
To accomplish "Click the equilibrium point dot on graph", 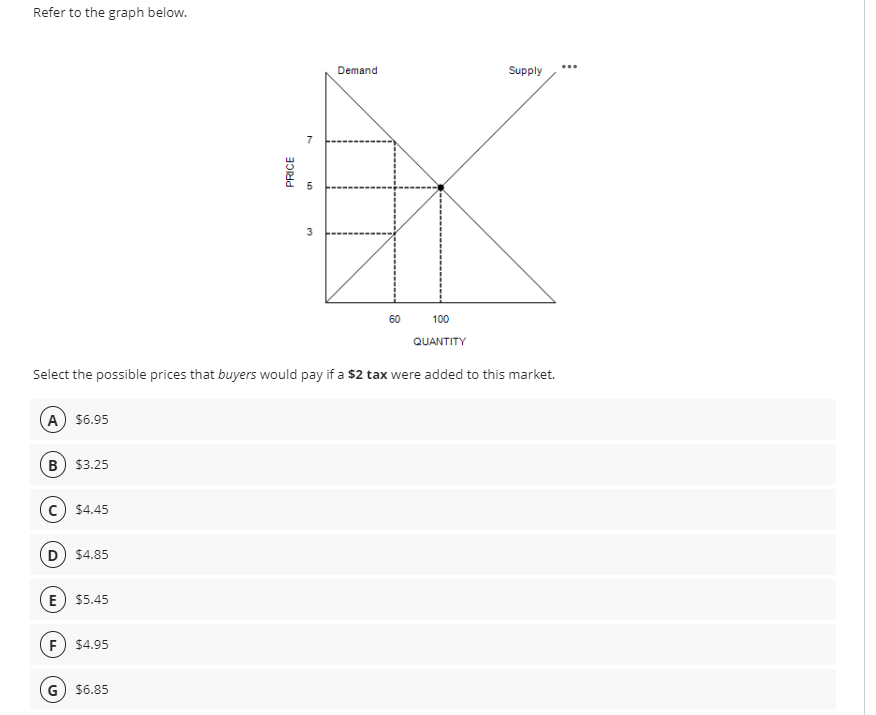I will (441, 188).
